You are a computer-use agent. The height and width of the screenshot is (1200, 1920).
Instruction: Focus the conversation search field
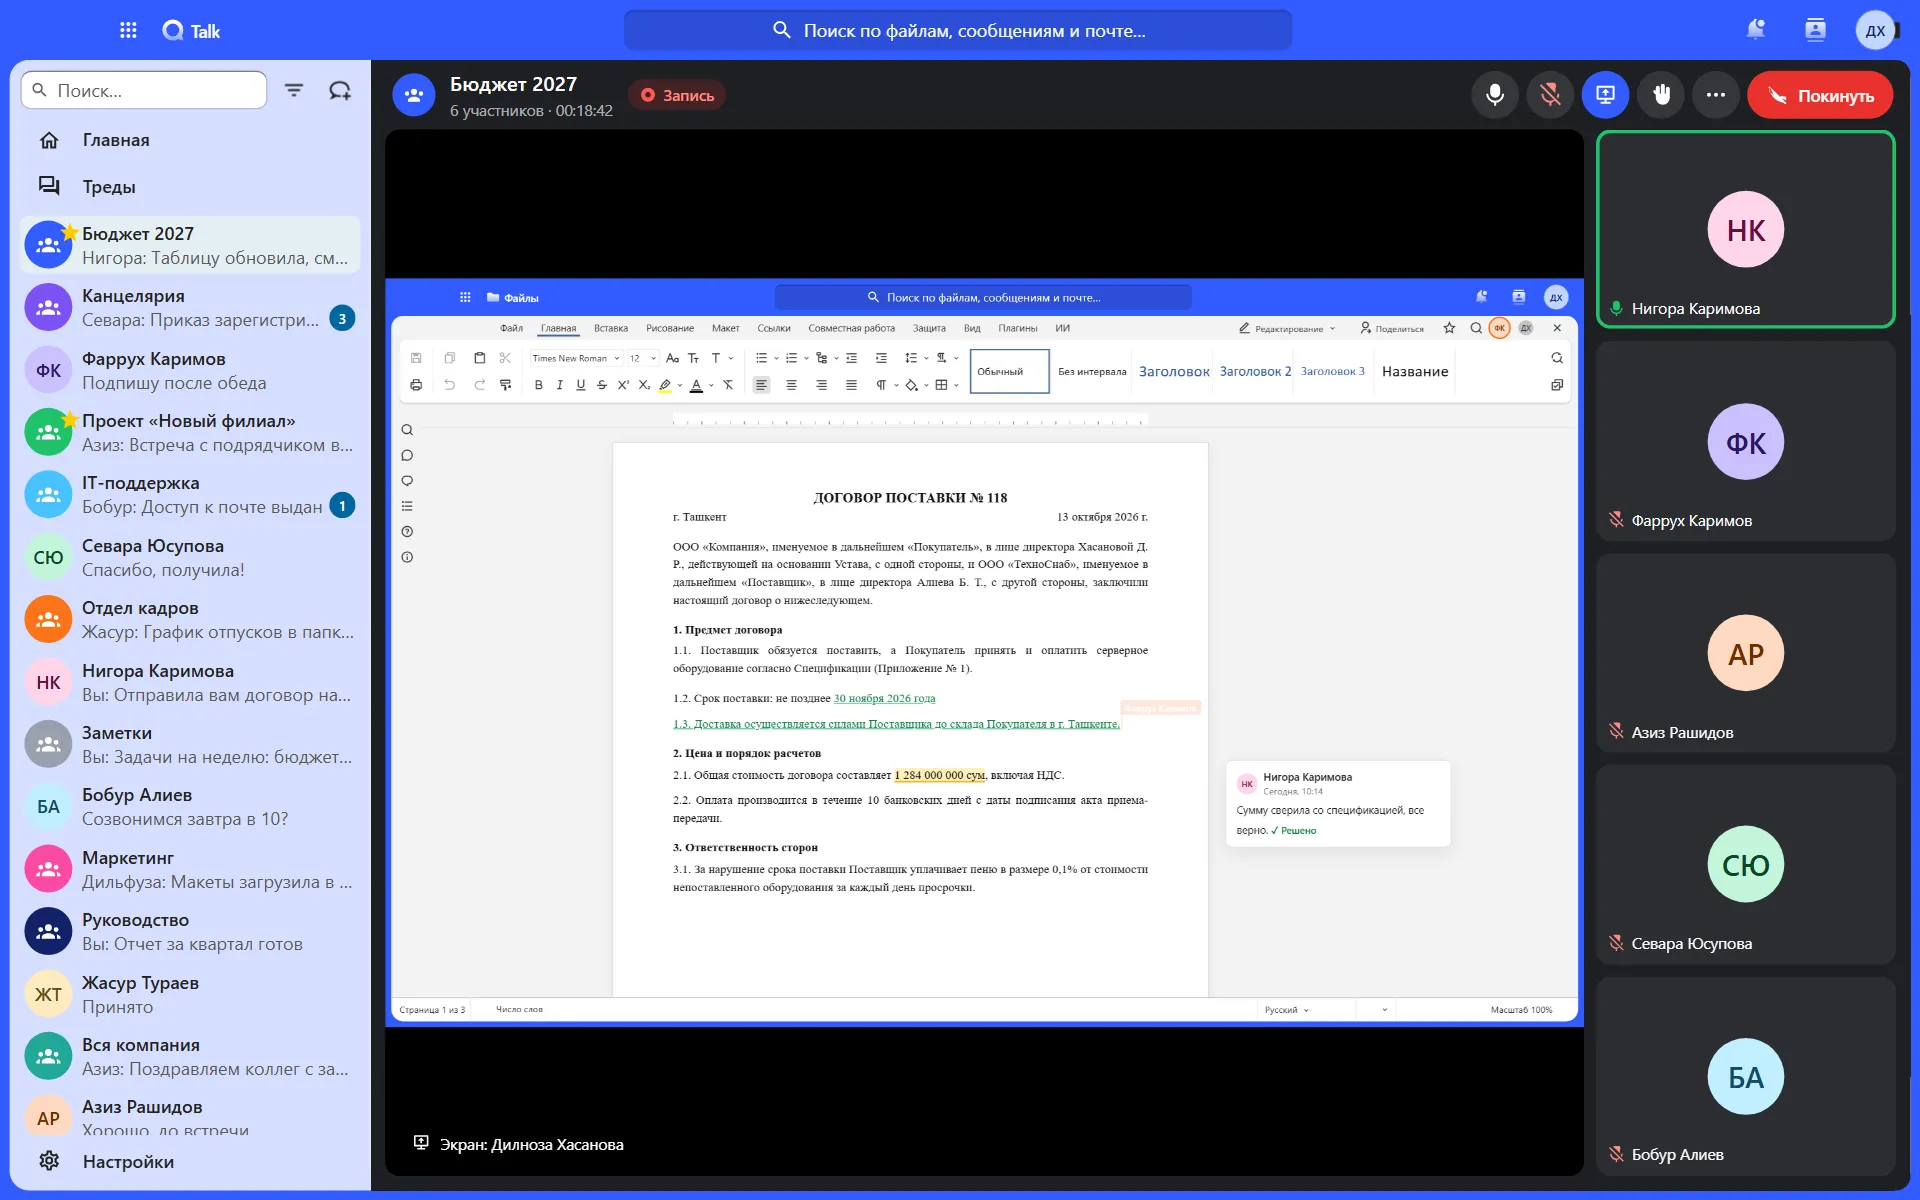point(144,90)
